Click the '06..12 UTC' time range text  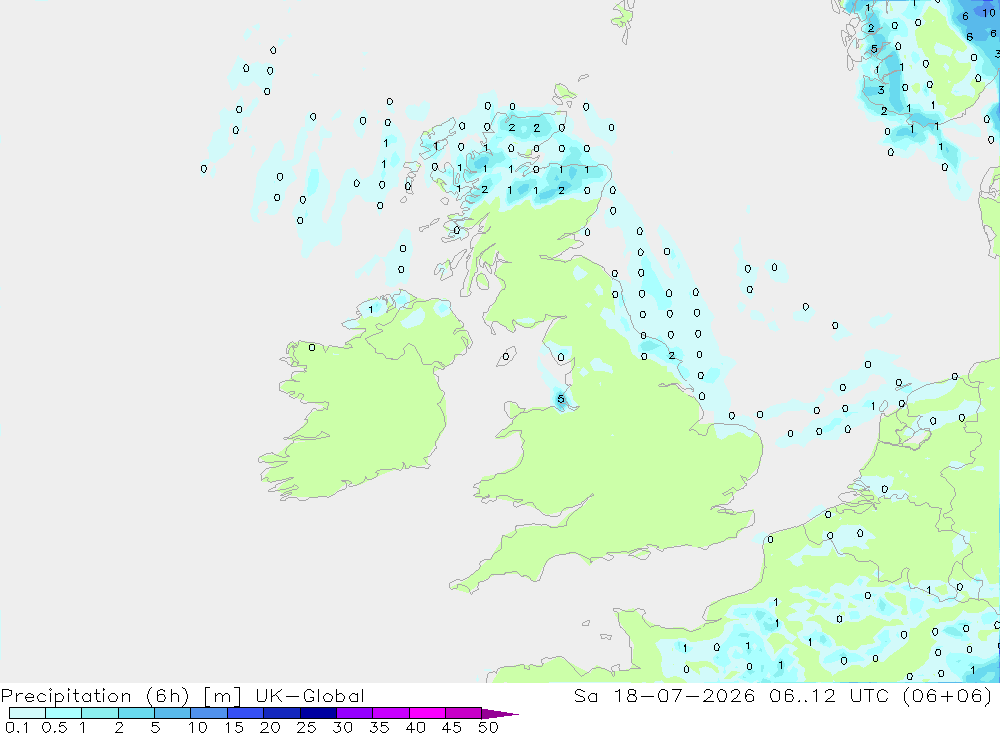(x=829, y=695)
